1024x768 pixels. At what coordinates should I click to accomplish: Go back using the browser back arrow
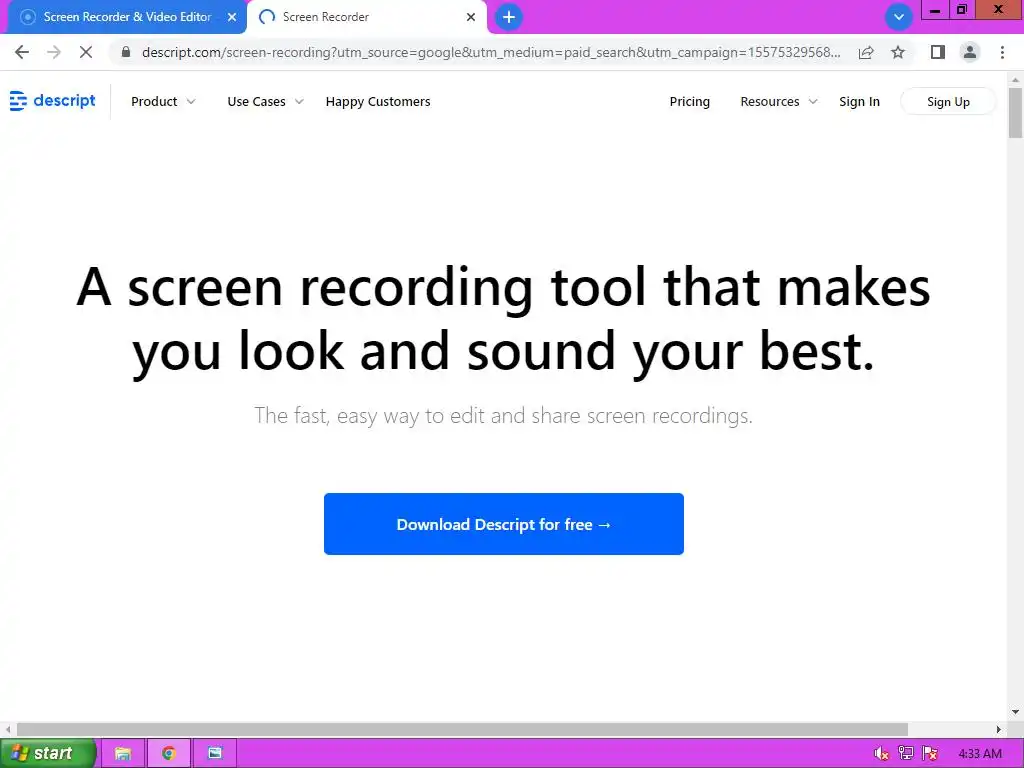pos(22,52)
